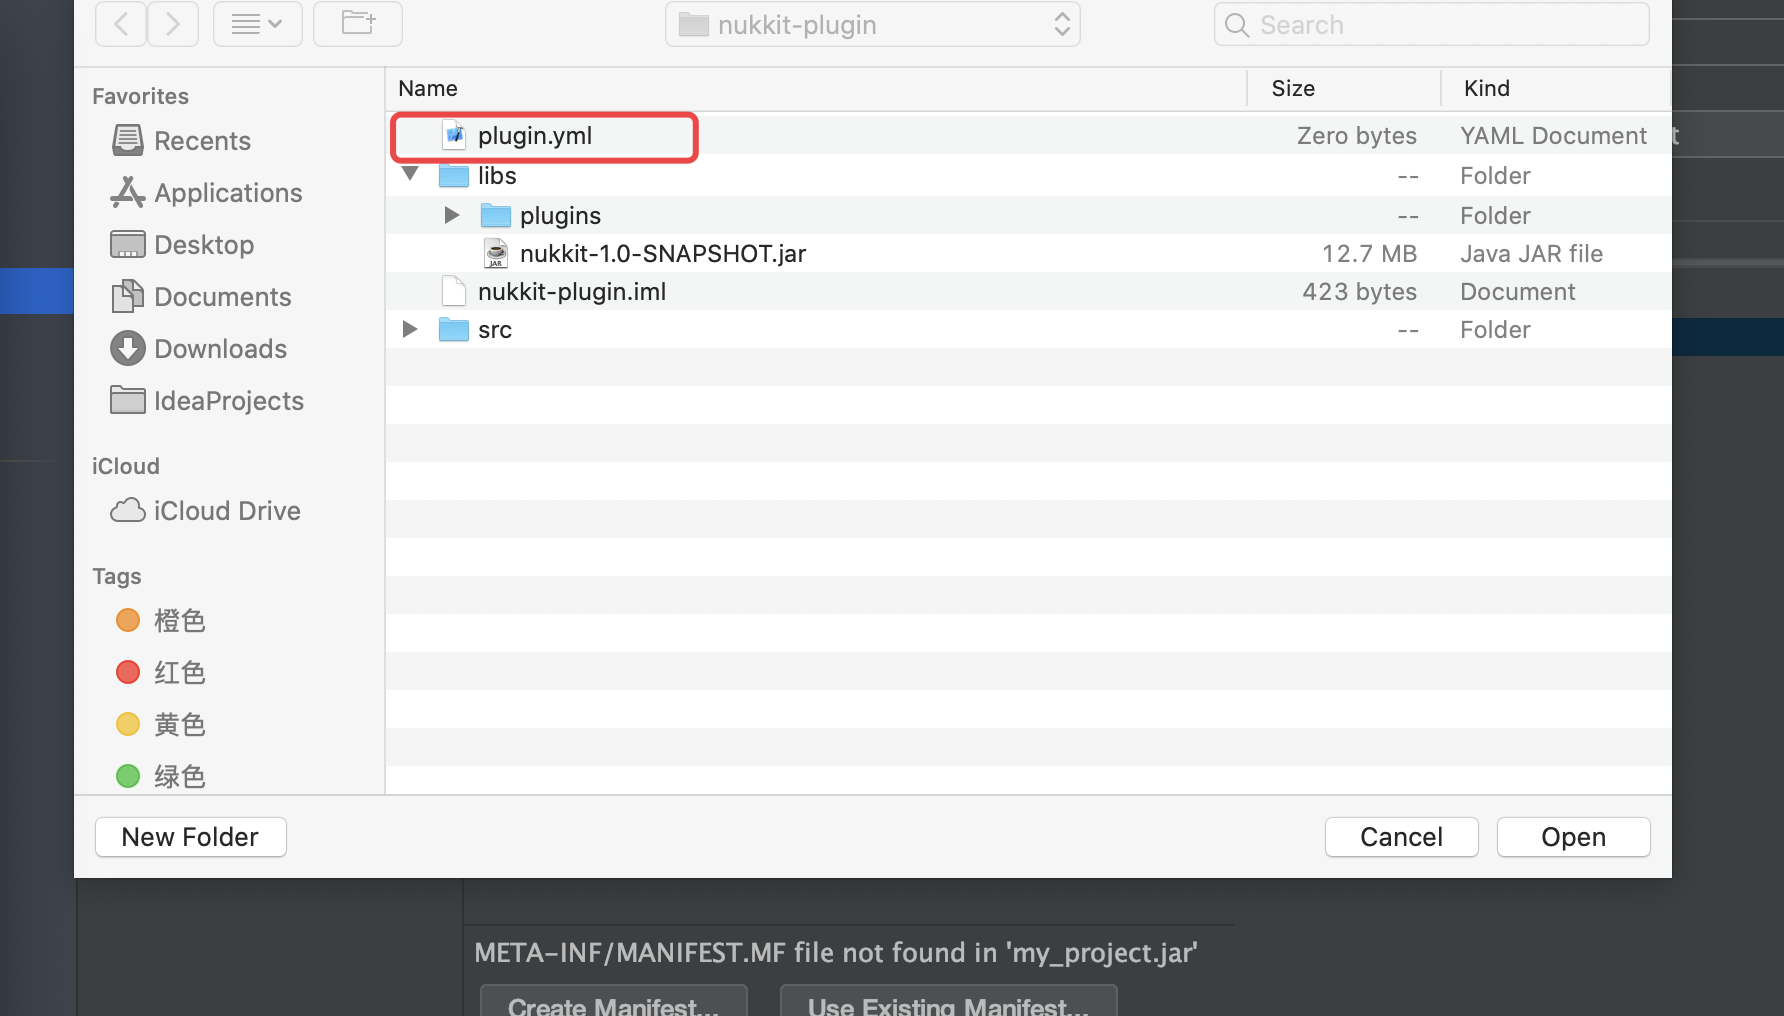Select the plugin.yml file
Screen dimensions: 1784x1016
click(x=534, y=136)
